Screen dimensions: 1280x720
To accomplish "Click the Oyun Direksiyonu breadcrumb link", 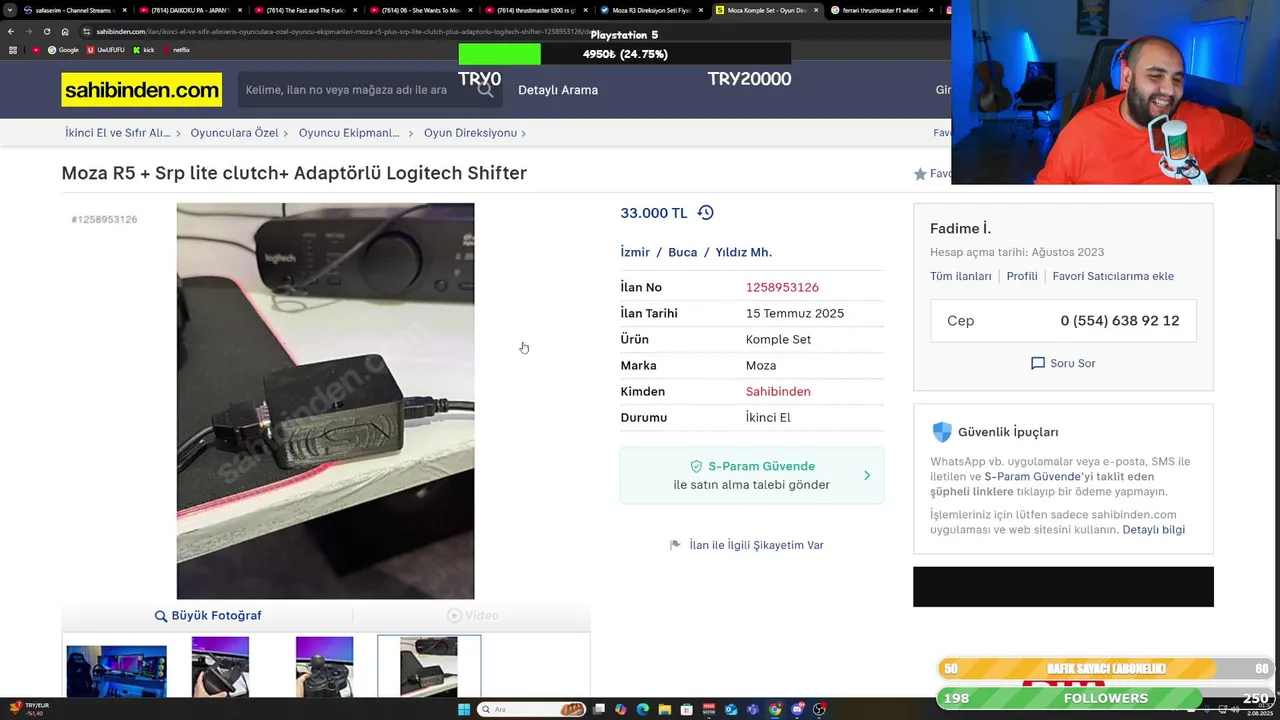I will (470, 133).
